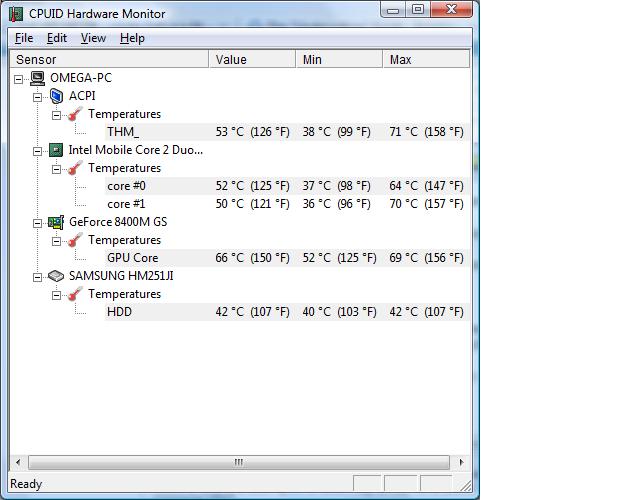Click the OMEGA-PC computer icon
Viewport: 640px width, 500px height.
tap(38, 78)
